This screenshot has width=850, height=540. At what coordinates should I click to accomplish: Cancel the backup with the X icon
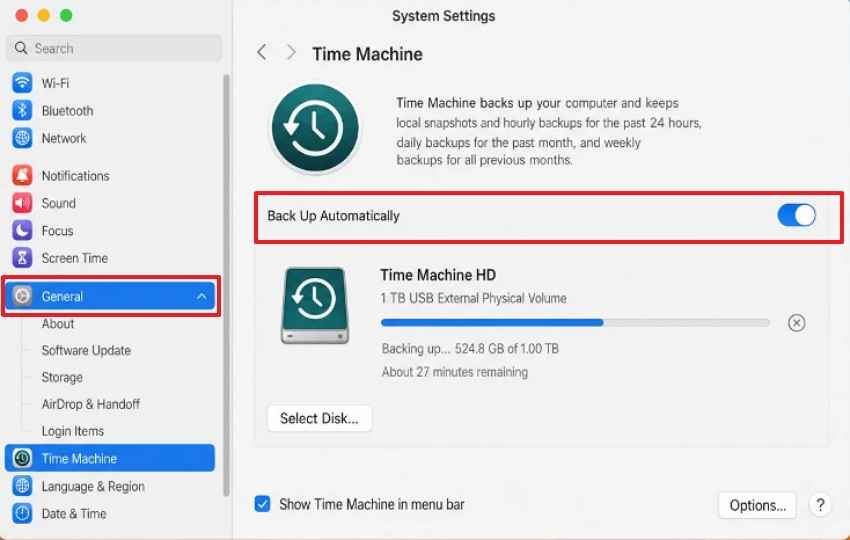[796, 323]
